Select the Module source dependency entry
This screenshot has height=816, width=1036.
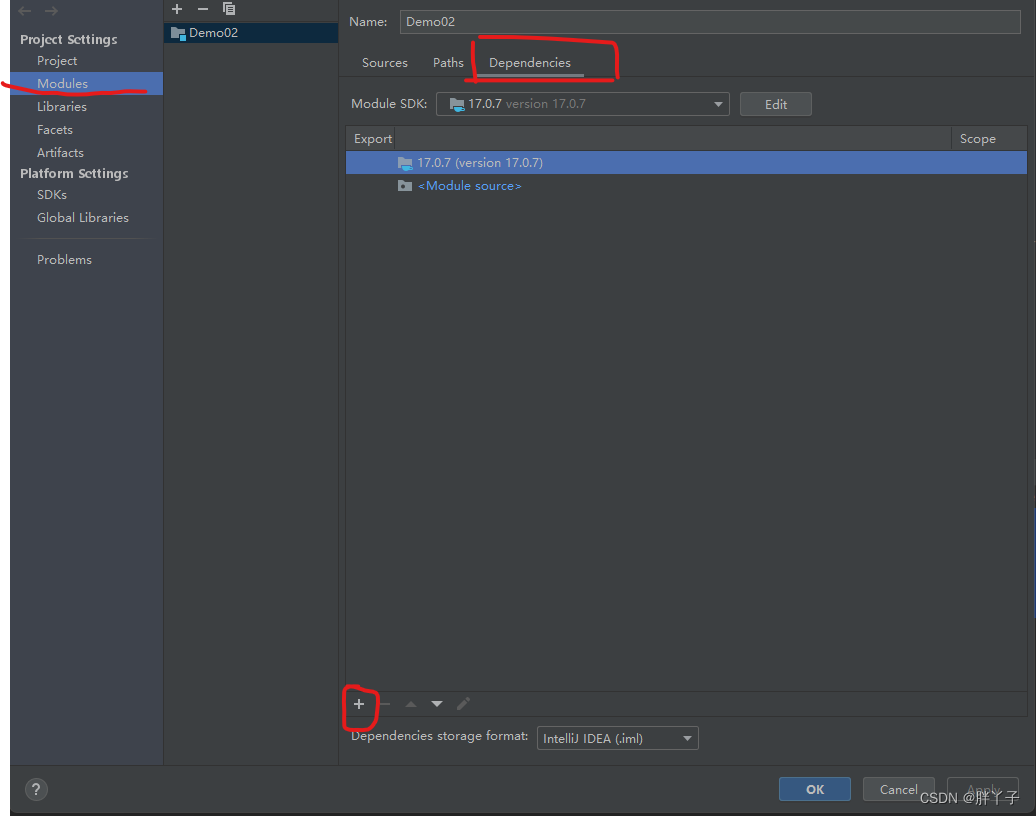pos(469,185)
